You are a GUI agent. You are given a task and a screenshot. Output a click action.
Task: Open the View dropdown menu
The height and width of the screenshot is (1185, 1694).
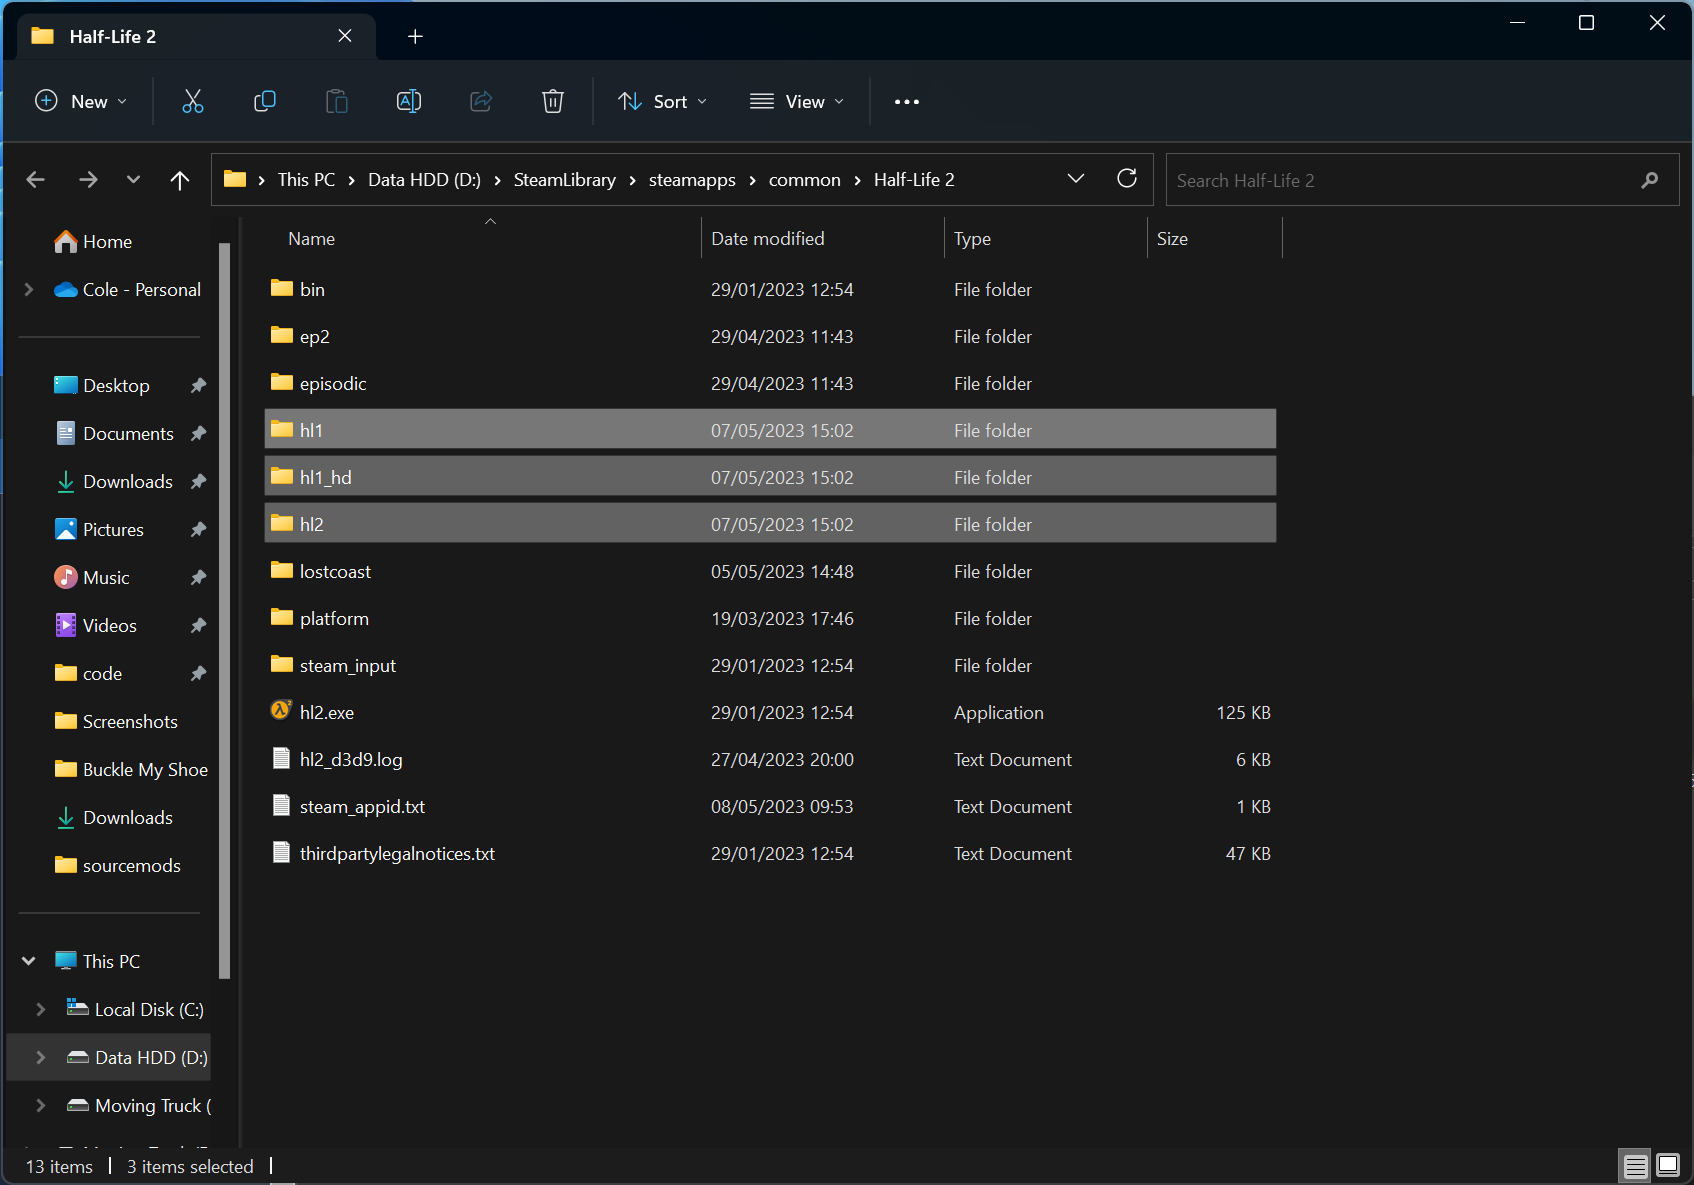pyautogui.click(x=797, y=102)
